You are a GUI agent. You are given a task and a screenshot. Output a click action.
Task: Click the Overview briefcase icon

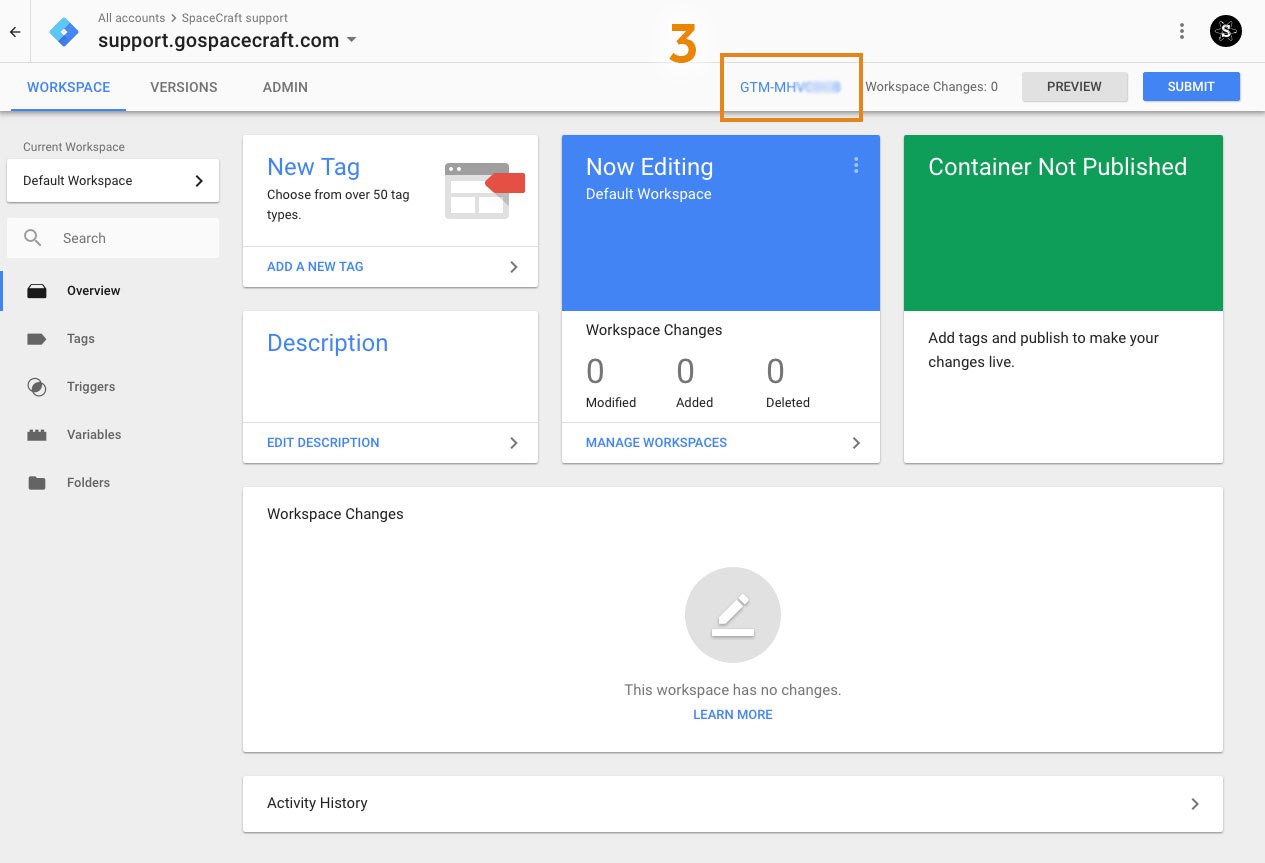[37, 291]
